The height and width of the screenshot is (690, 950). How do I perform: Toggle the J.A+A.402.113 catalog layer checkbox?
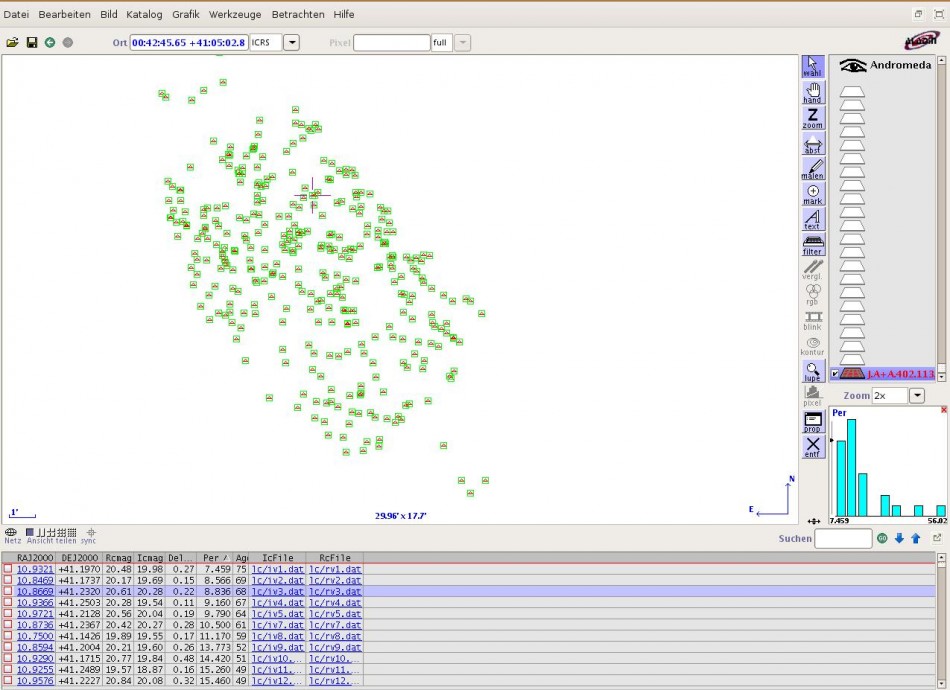[836, 374]
